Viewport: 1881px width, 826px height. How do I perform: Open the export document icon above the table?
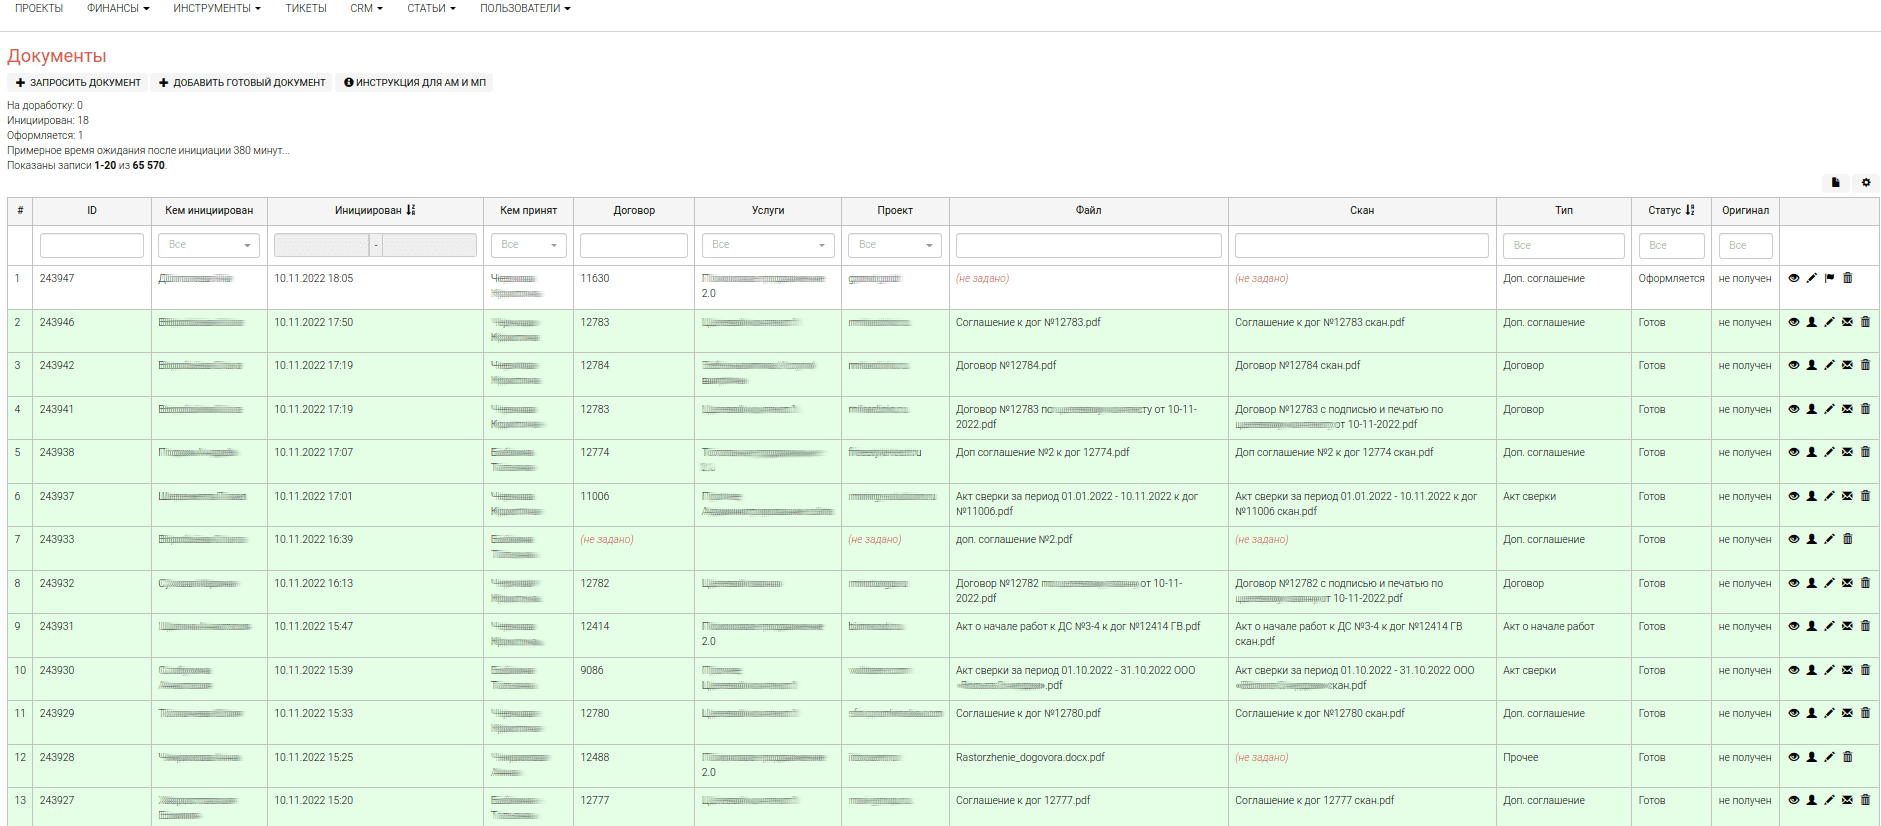[x=1835, y=183]
